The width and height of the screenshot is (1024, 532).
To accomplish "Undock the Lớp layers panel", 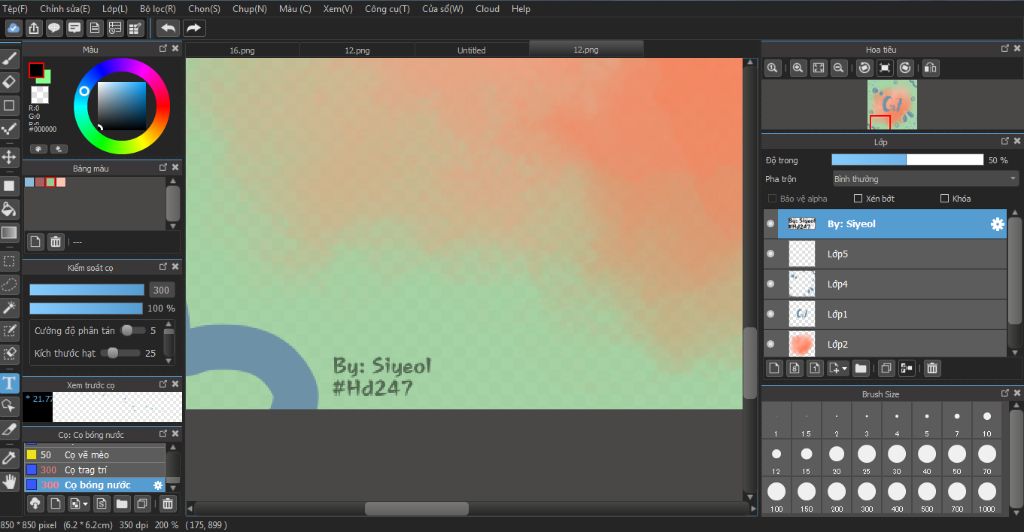I will click(1005, 141).
